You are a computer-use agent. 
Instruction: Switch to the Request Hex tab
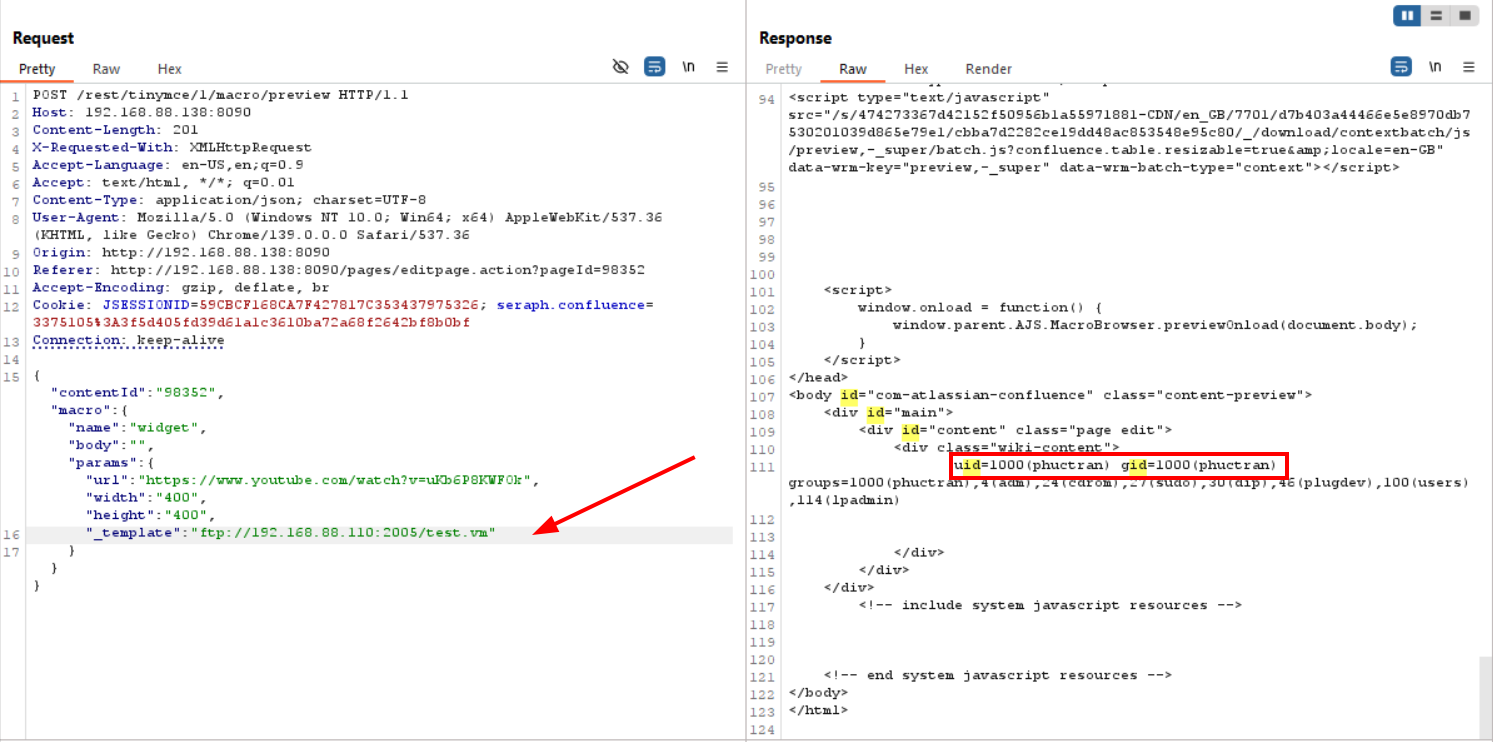[x=169, y=69]
